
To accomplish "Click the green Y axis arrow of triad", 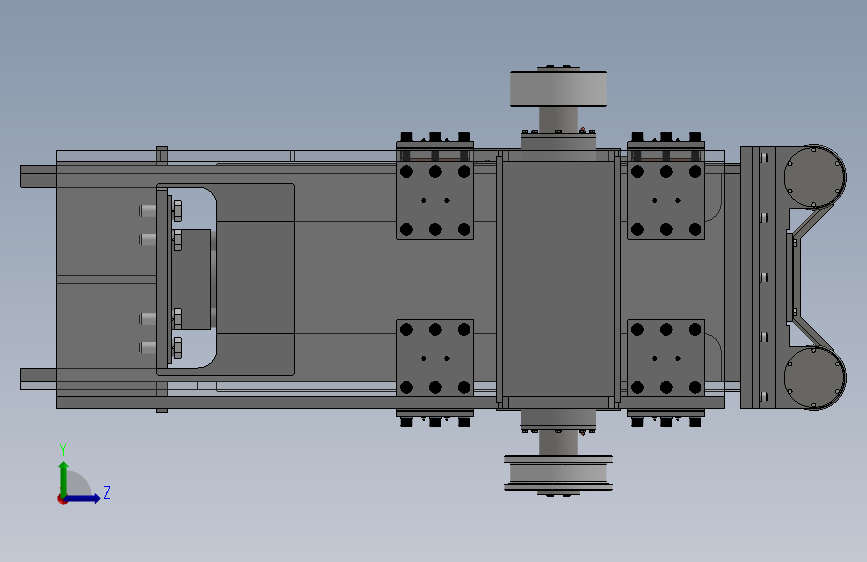I will click(64, 478).
